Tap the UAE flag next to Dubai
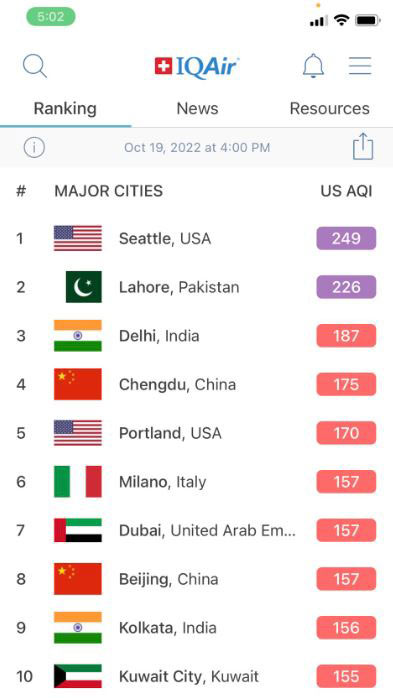Image resolution: width=393 pixels, height=698 pixels. click(78, 530)
